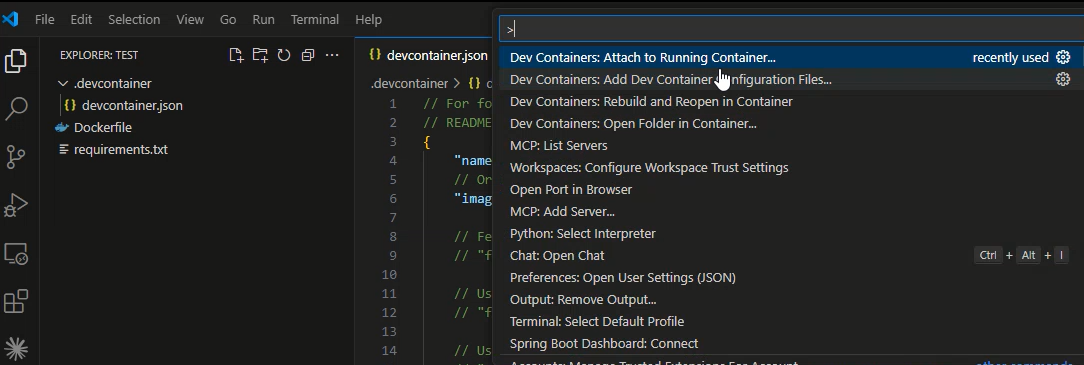The image size is (1084, 365).
Task: Click the VS Code logo icon
Action: (10, 19)
